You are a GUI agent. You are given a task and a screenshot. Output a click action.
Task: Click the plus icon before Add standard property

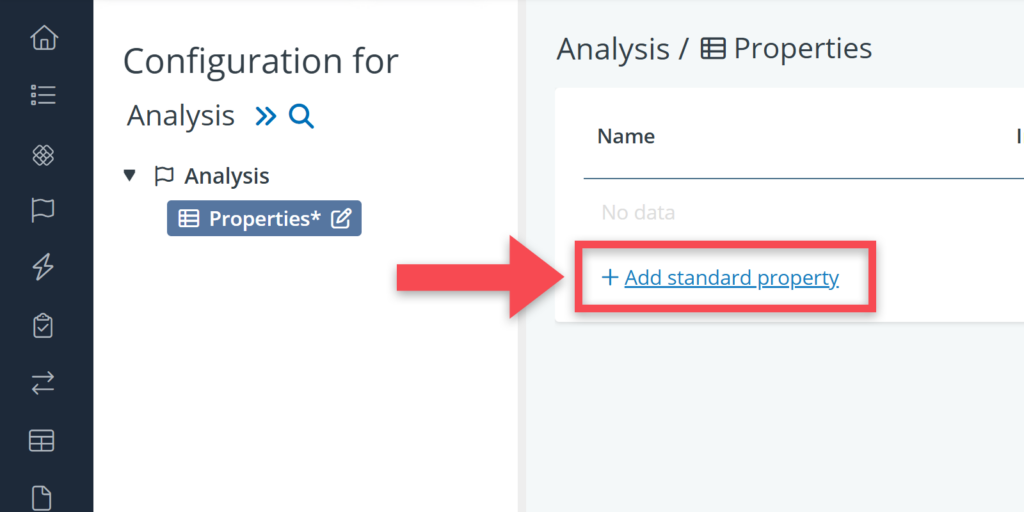[610, 278]
